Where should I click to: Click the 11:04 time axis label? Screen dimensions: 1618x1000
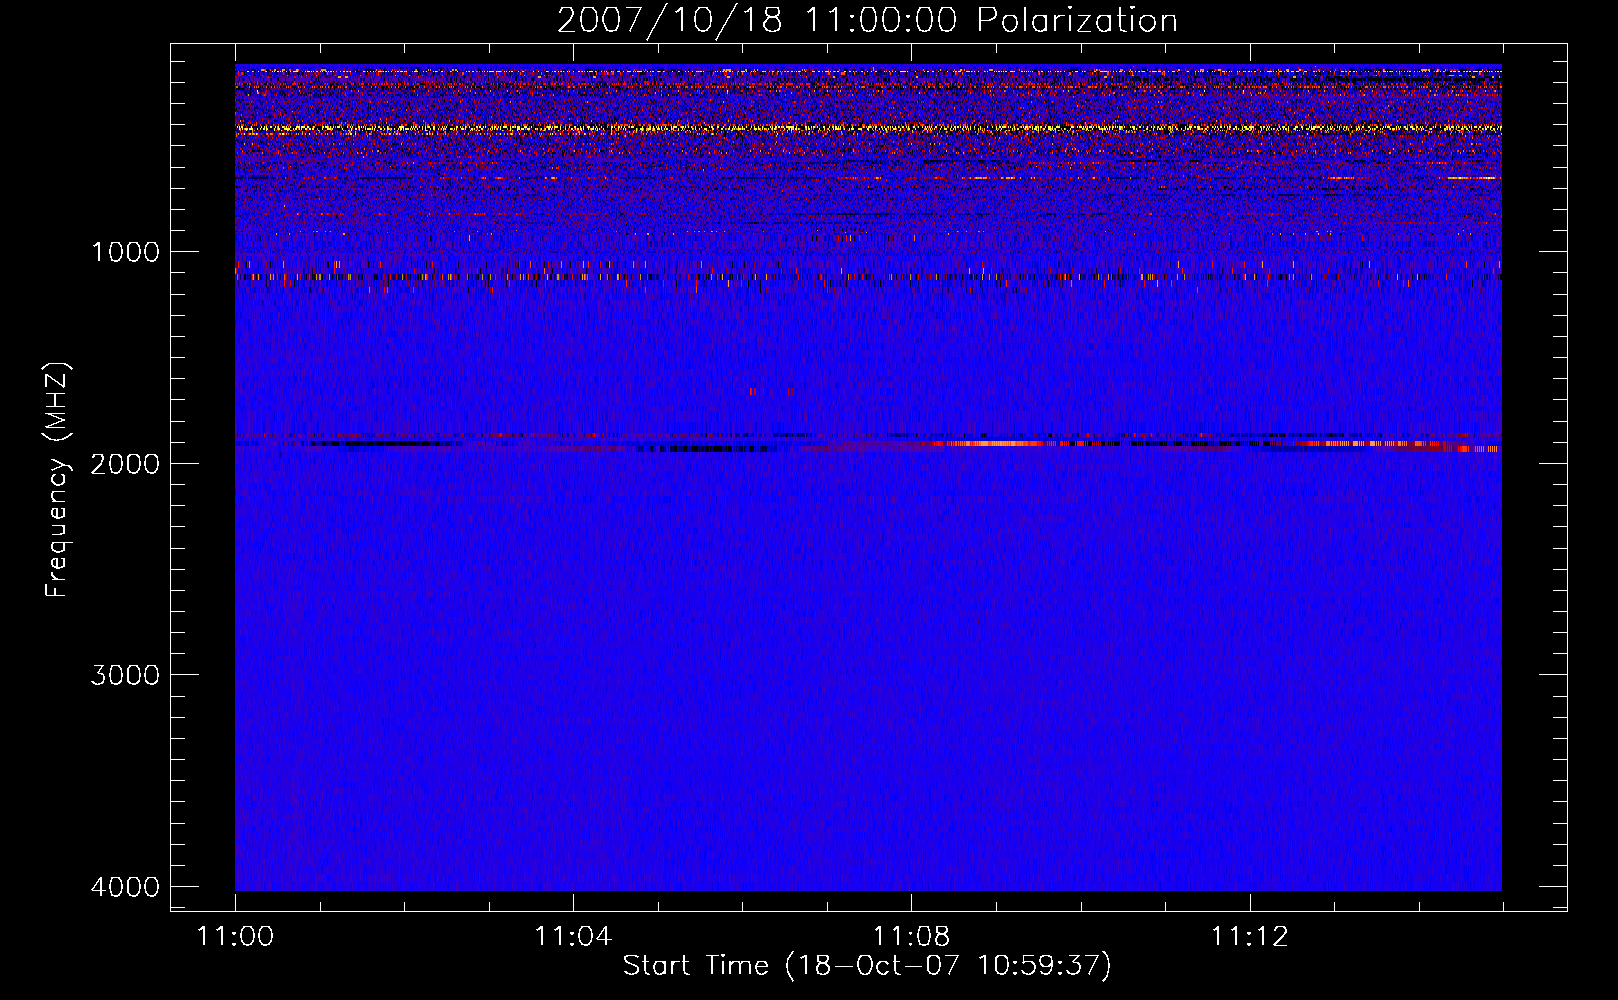[573, 937]
